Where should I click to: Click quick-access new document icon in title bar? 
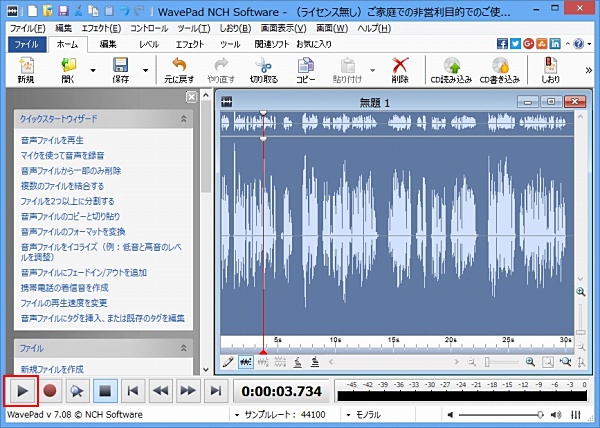click(x=33, y=11)
